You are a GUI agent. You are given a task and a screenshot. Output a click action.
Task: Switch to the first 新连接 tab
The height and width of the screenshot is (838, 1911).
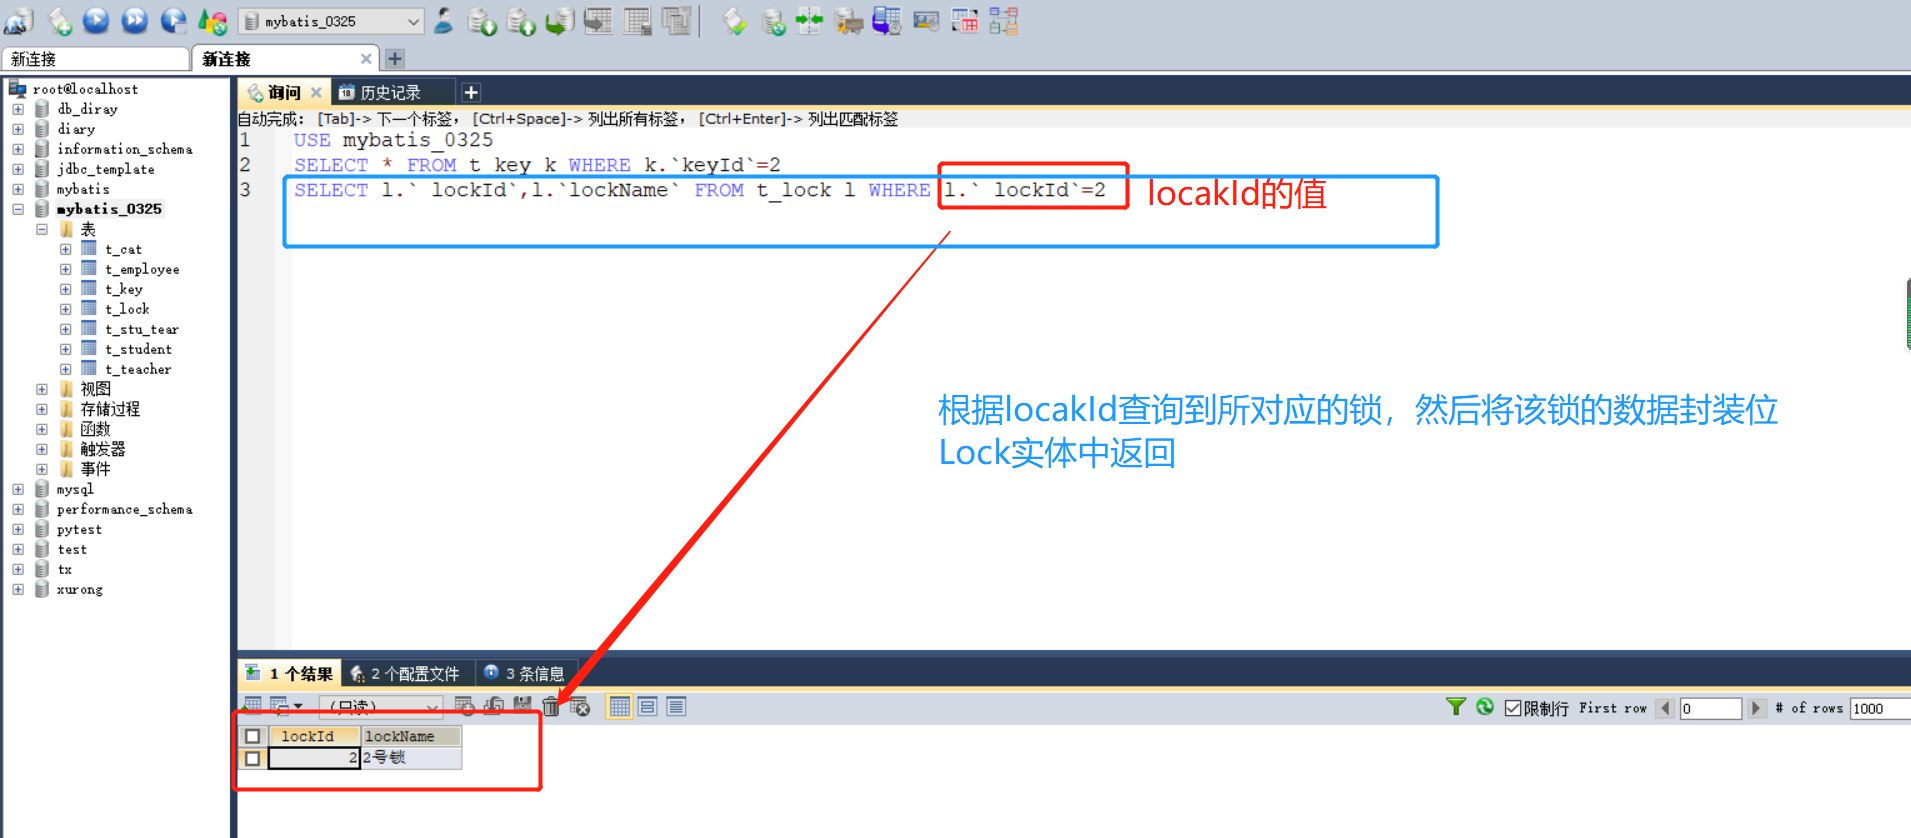pos(95,59)
